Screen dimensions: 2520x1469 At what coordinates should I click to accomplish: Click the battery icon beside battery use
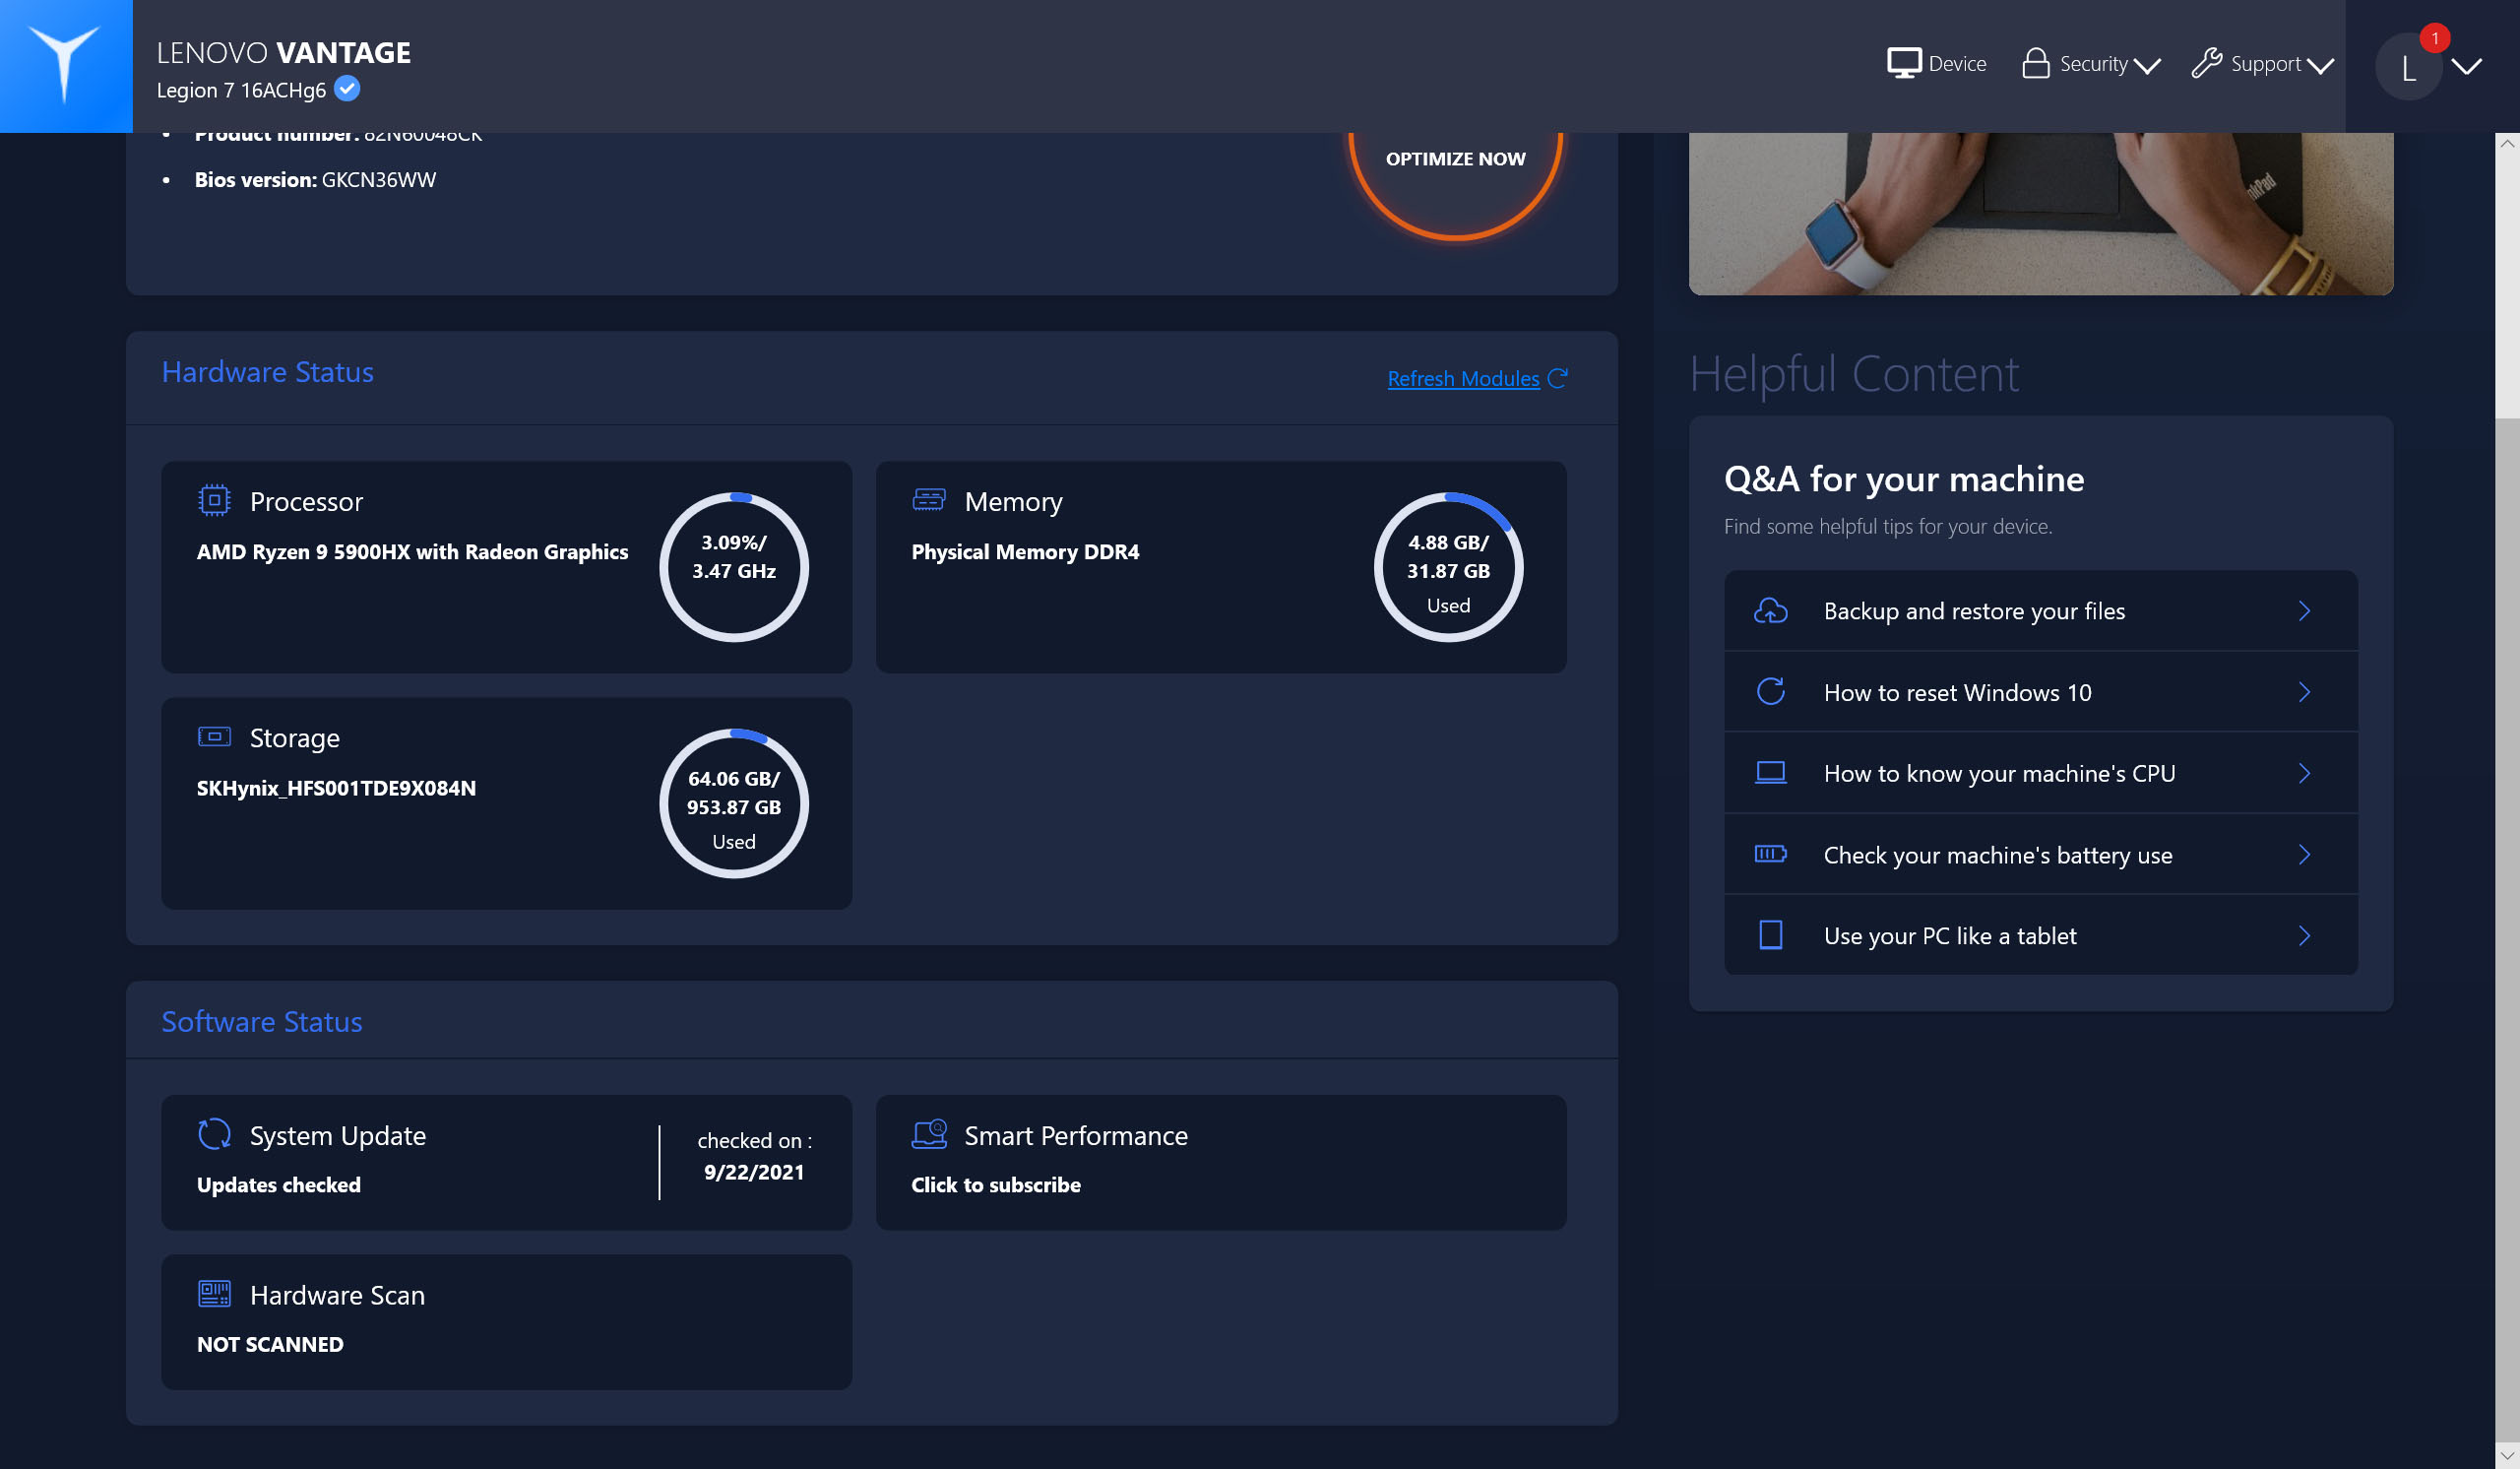point(1771,854)
